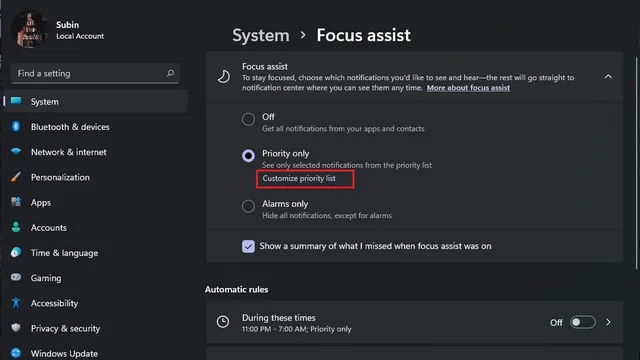The height and width of the screenshot is (360, 640).
Task: Collapse the Focus assist section chevron
Action: click(x=608, y=76)
